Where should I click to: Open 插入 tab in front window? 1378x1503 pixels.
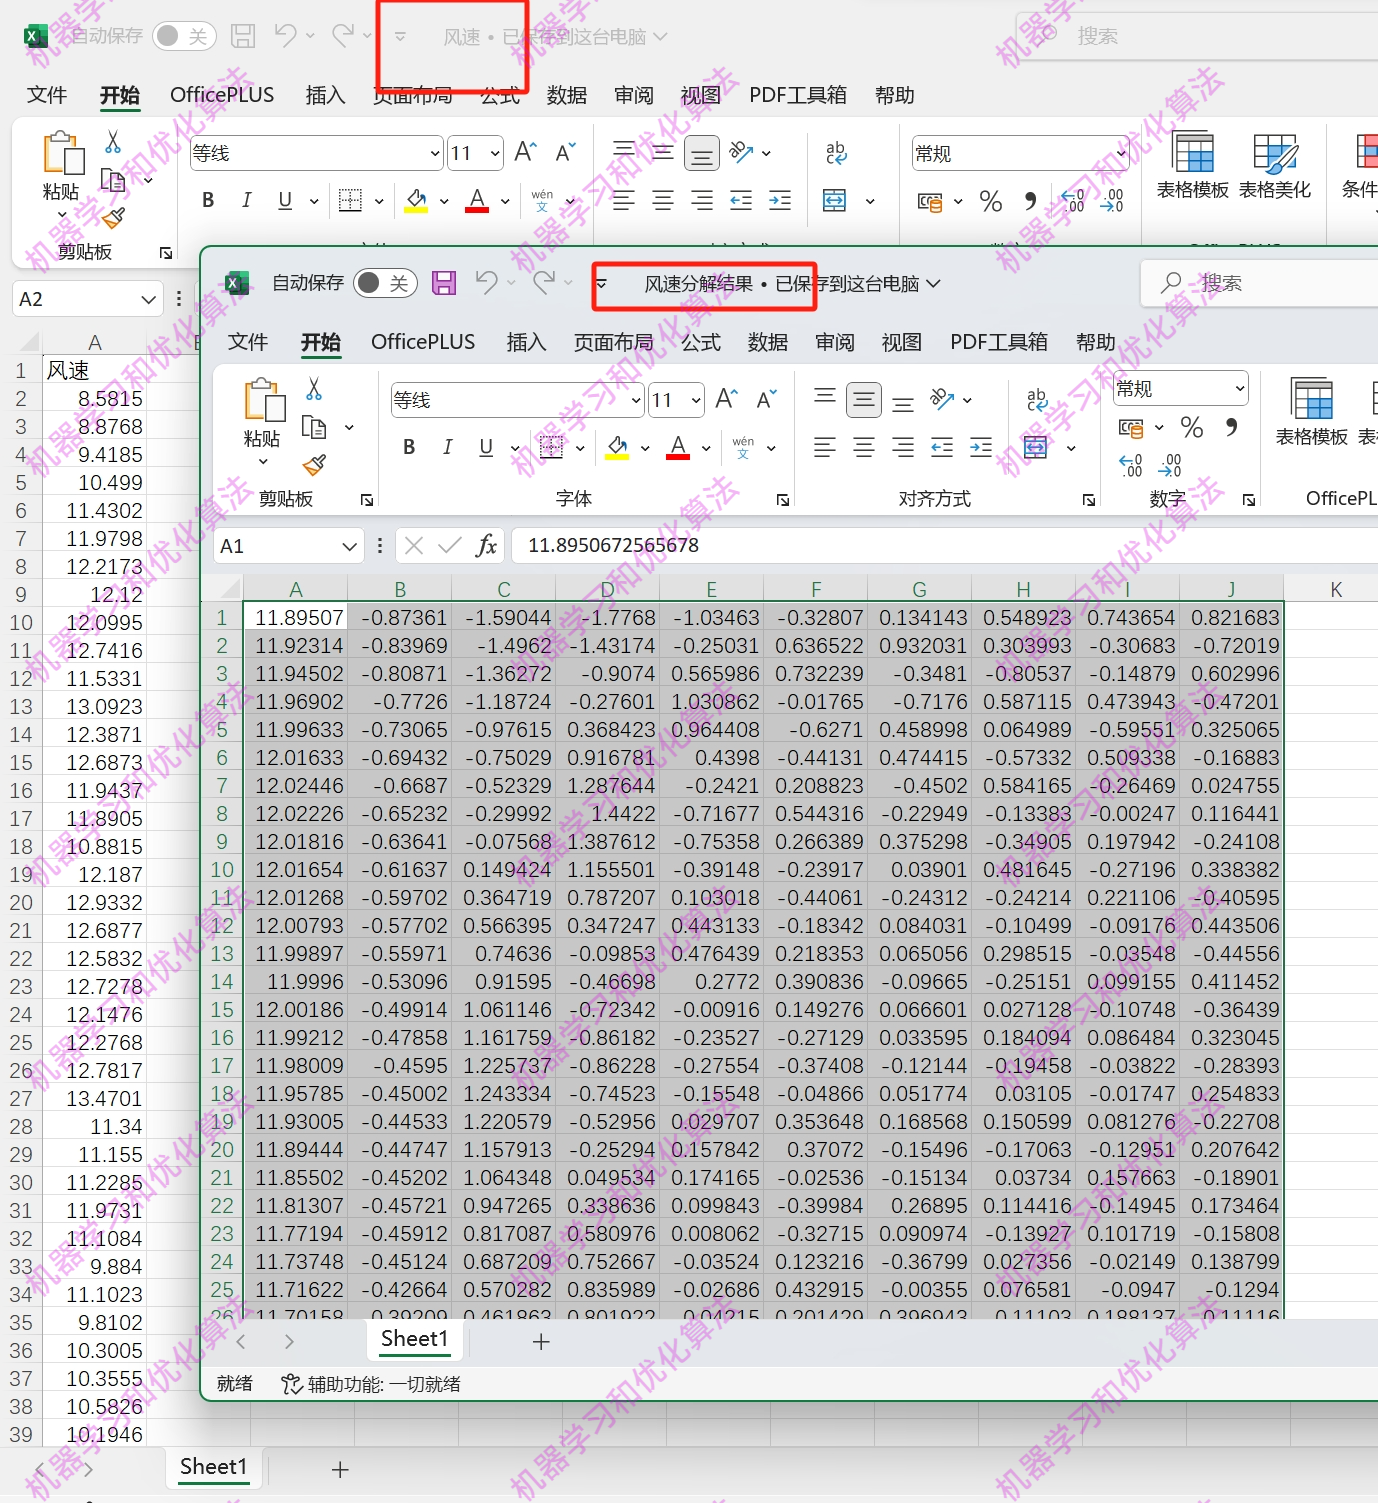tap(526, 342)
